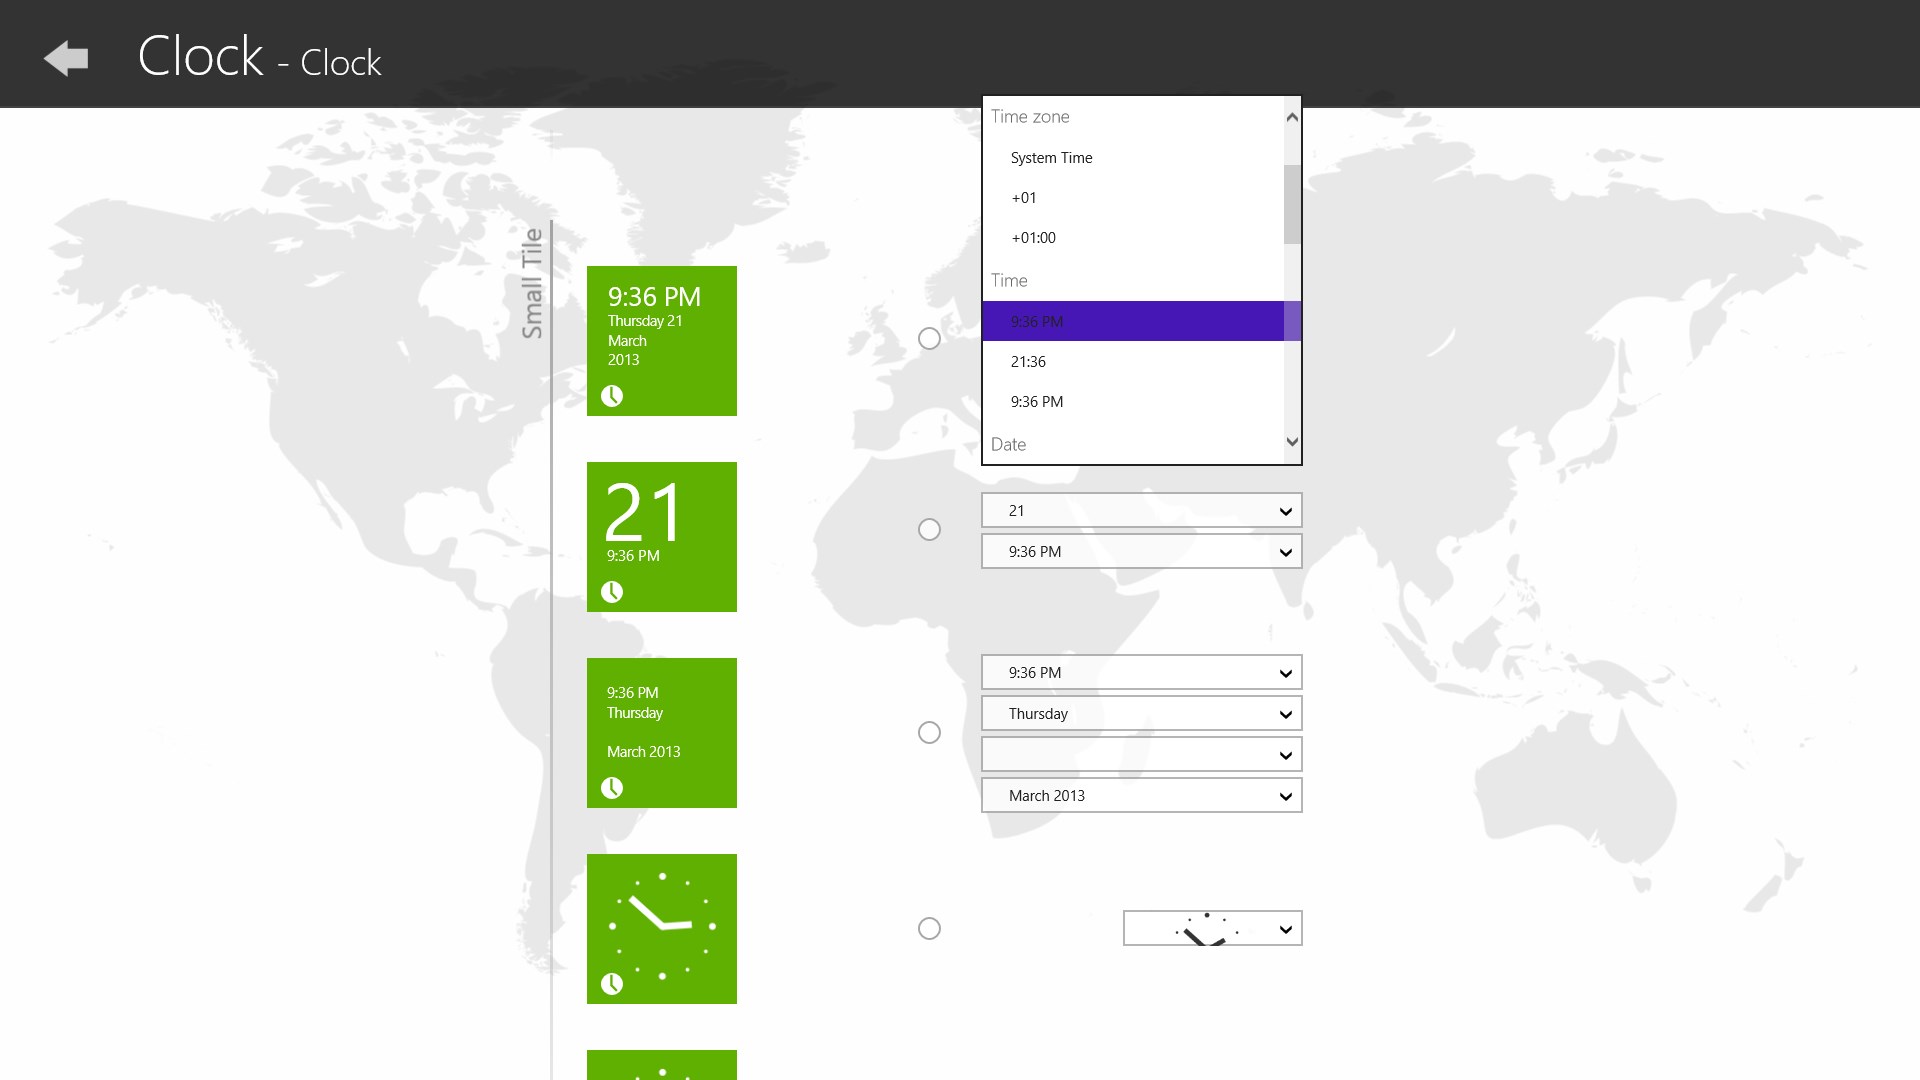Select the second tile layout radio button

pos(929,530)
